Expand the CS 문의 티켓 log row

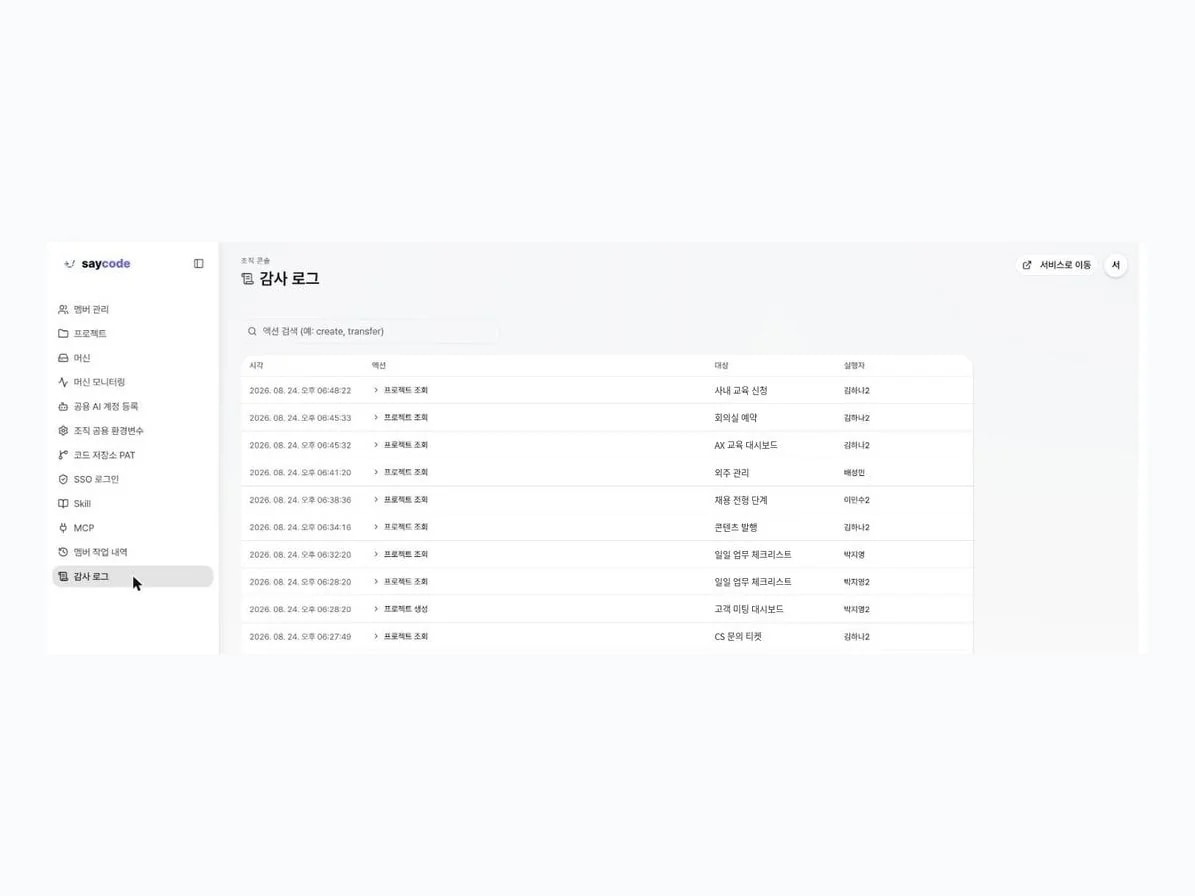click(376, 636)
